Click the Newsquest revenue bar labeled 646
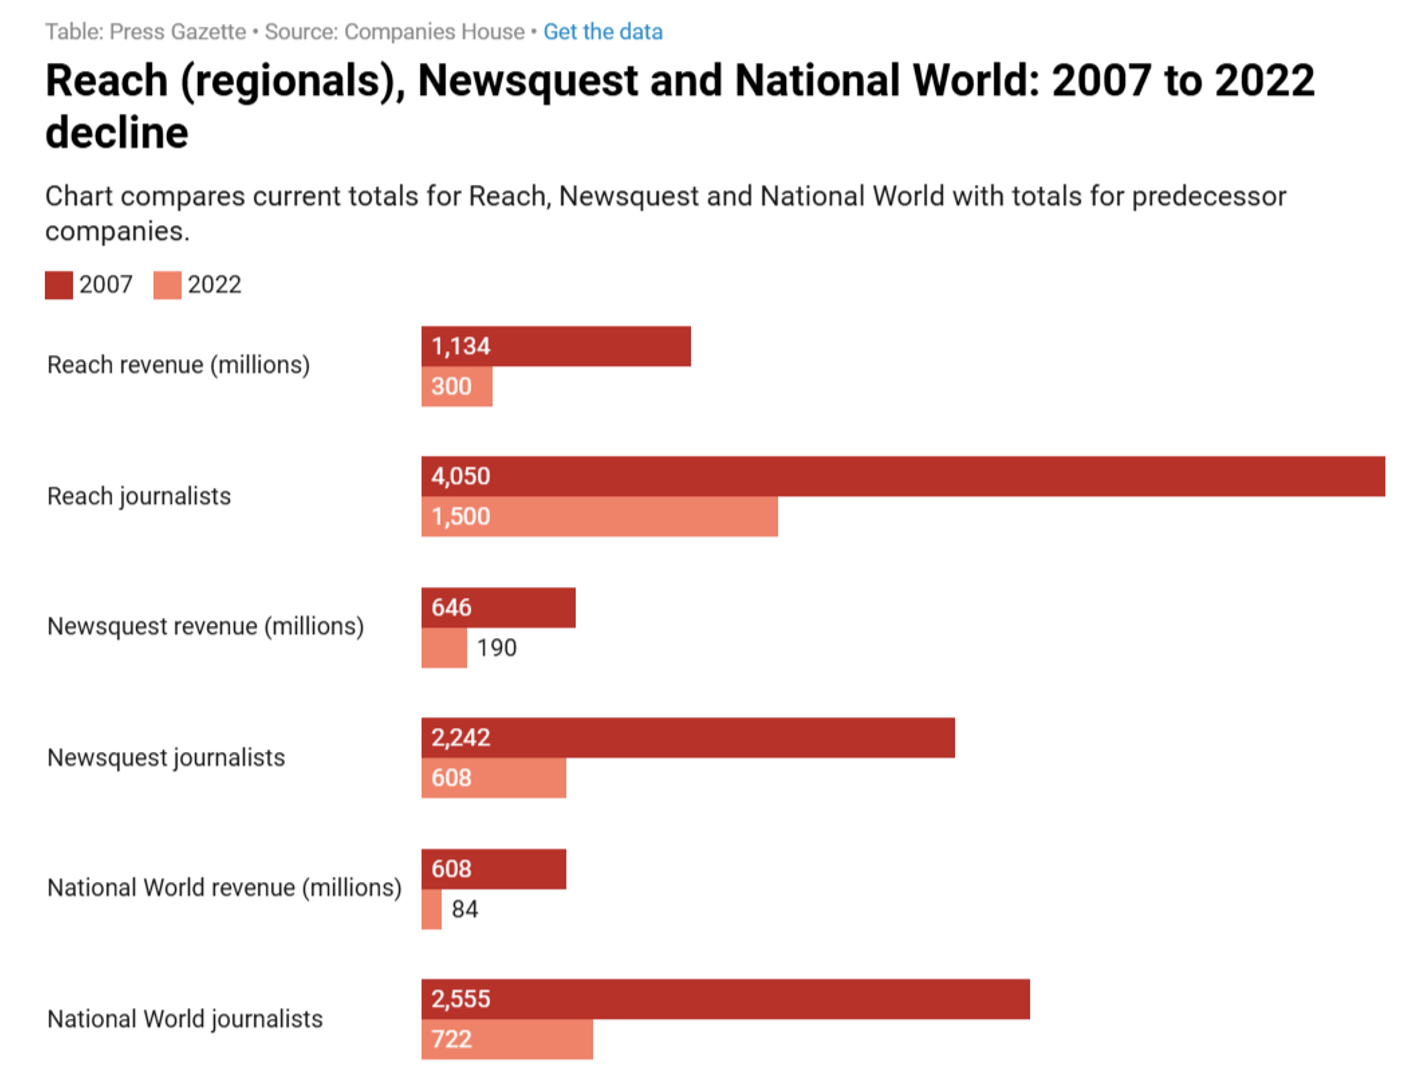Image resolution: width=1424 pixels, height=1088 pixels. click(498, 607)
